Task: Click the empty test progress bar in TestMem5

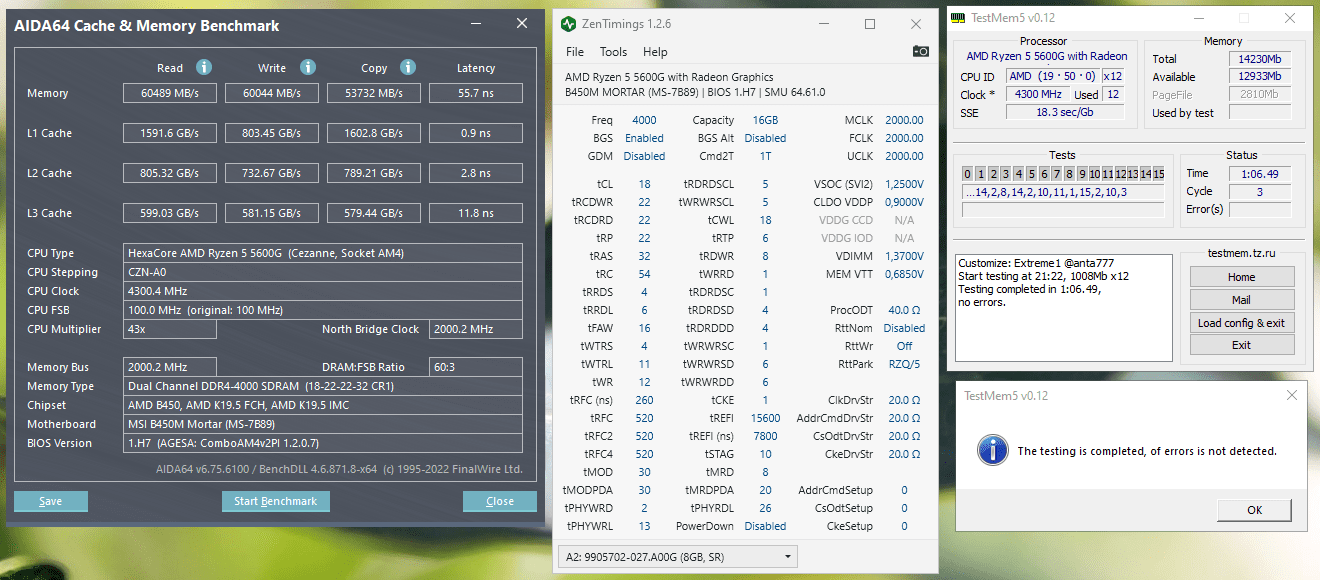Action: tap(1063, 210)
